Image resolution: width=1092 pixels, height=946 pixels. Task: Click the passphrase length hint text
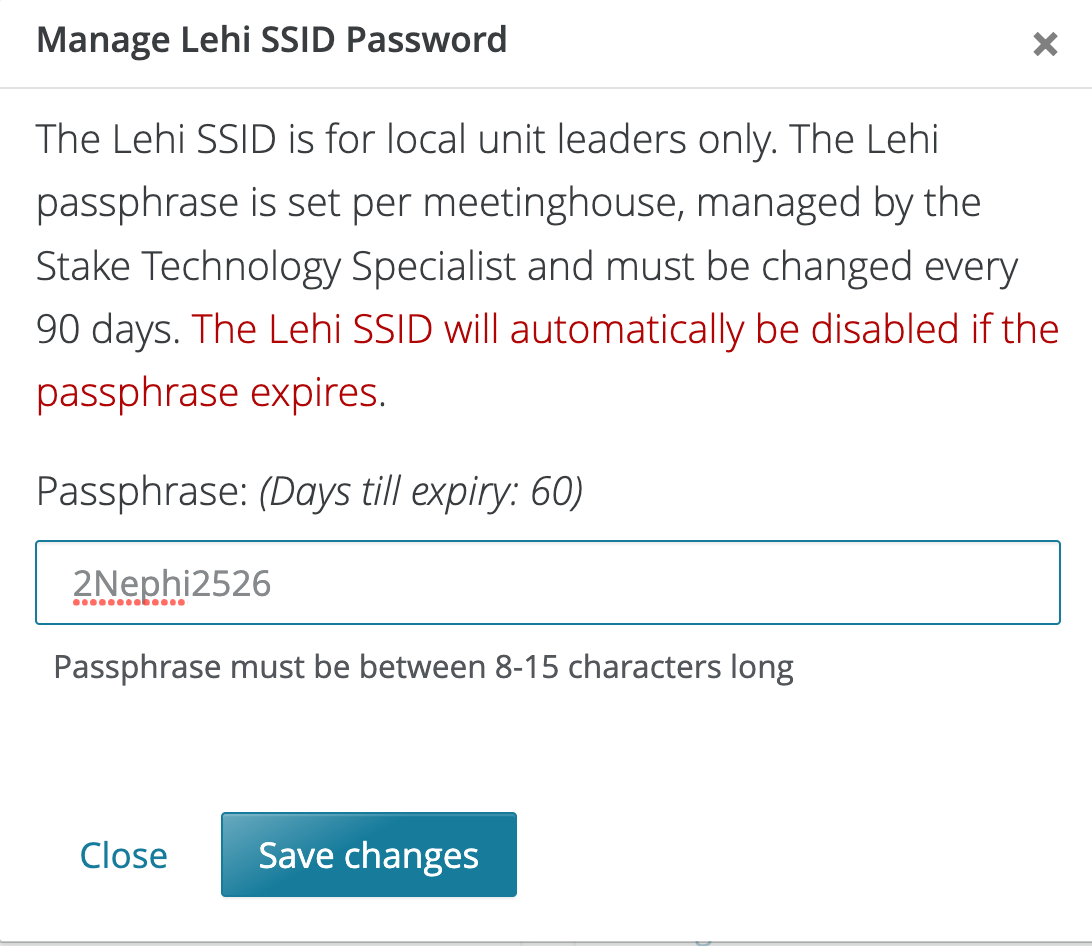[x=423, y=666]
